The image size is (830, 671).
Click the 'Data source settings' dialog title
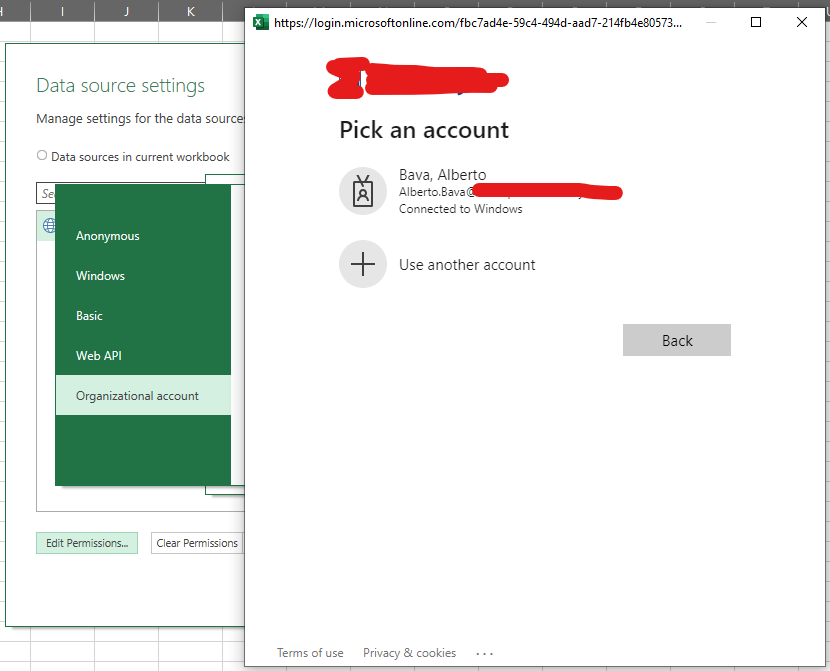click(x=121, y=86)
